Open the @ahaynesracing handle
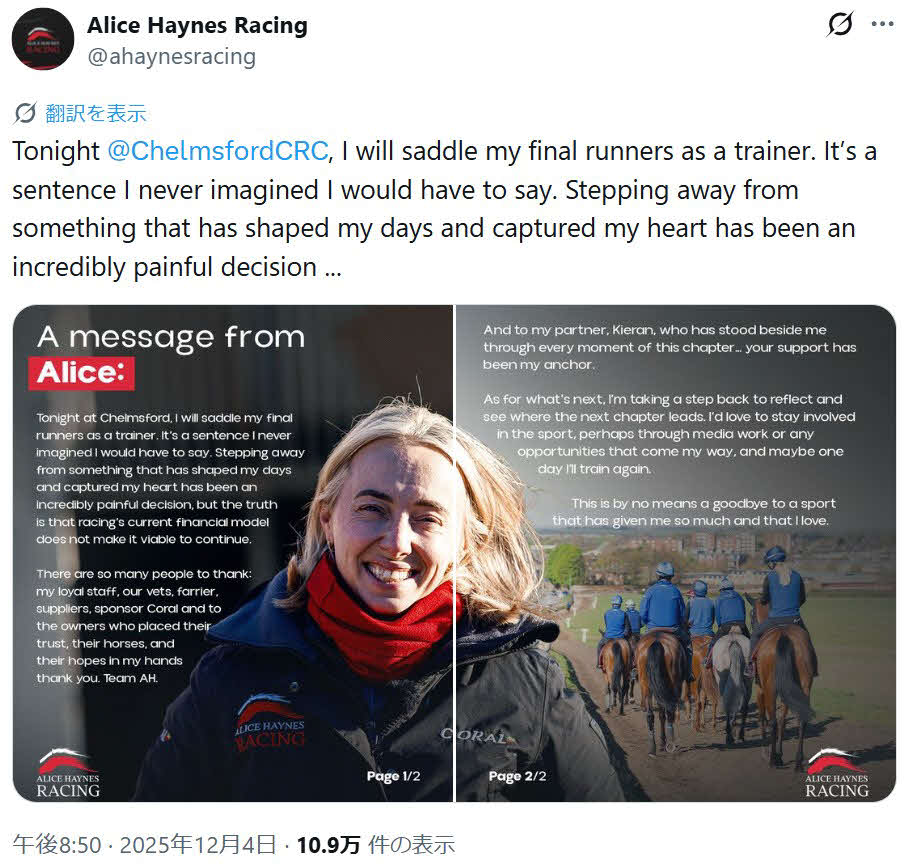Screen dimensions: 912x864 point(172,57)
